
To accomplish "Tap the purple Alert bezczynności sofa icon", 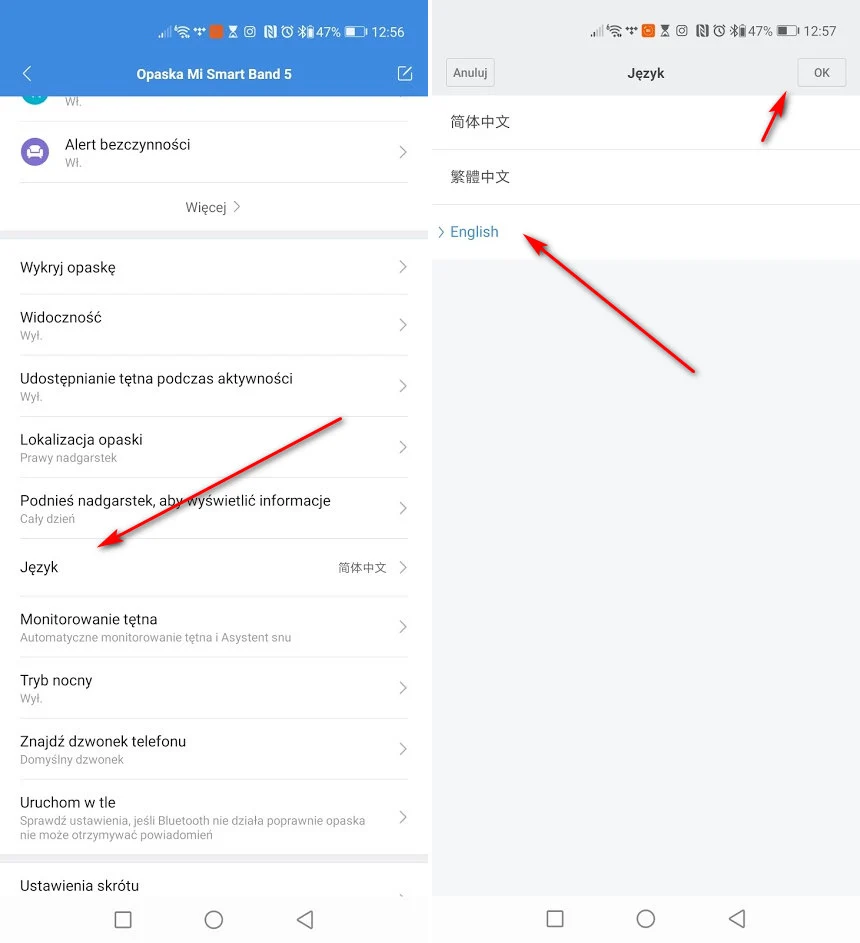I will click(x=35, y=152).
